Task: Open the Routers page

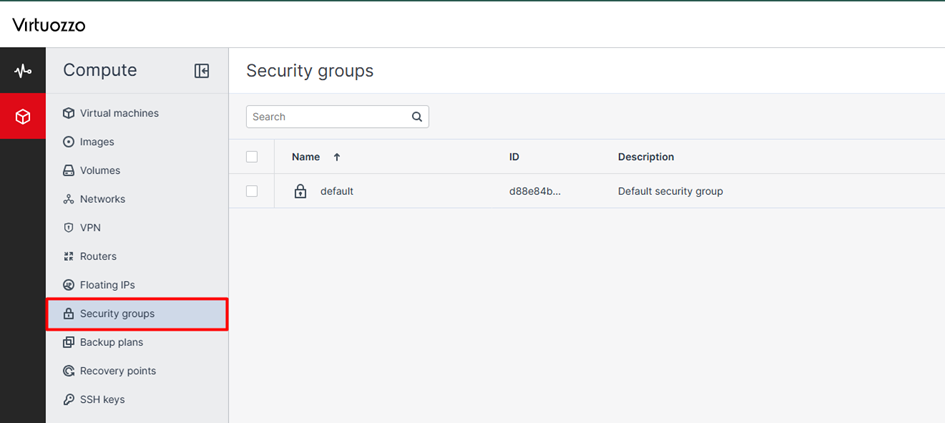Action: point(98,256)
